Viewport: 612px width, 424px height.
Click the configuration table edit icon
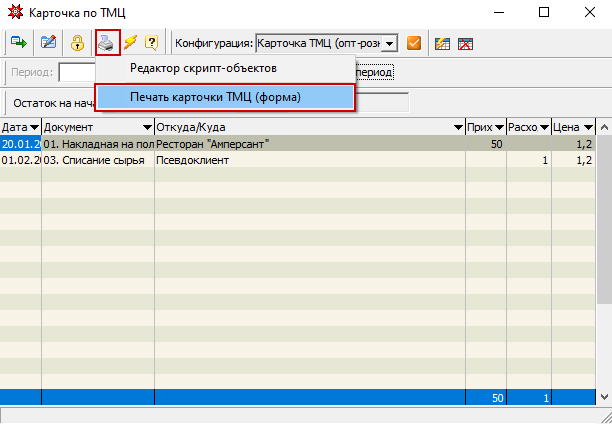pyautogui.click(x=443, y=43)
